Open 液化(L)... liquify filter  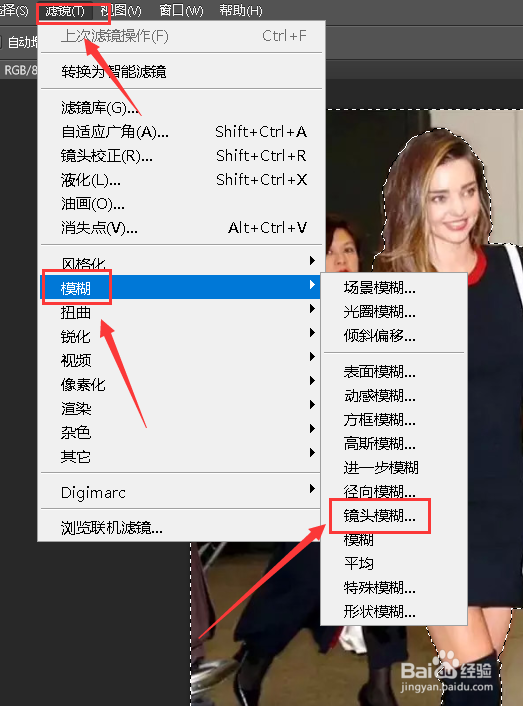(181, 180)
